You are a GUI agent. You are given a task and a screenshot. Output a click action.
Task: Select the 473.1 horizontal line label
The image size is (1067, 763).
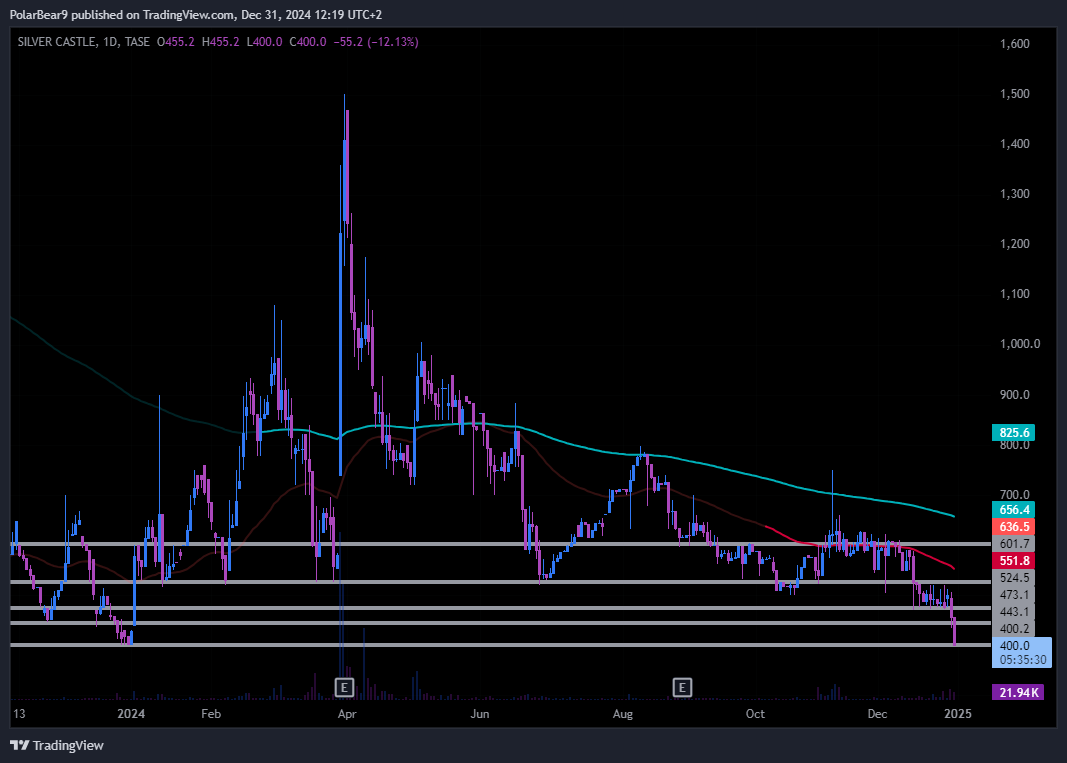pos(1017,594)
